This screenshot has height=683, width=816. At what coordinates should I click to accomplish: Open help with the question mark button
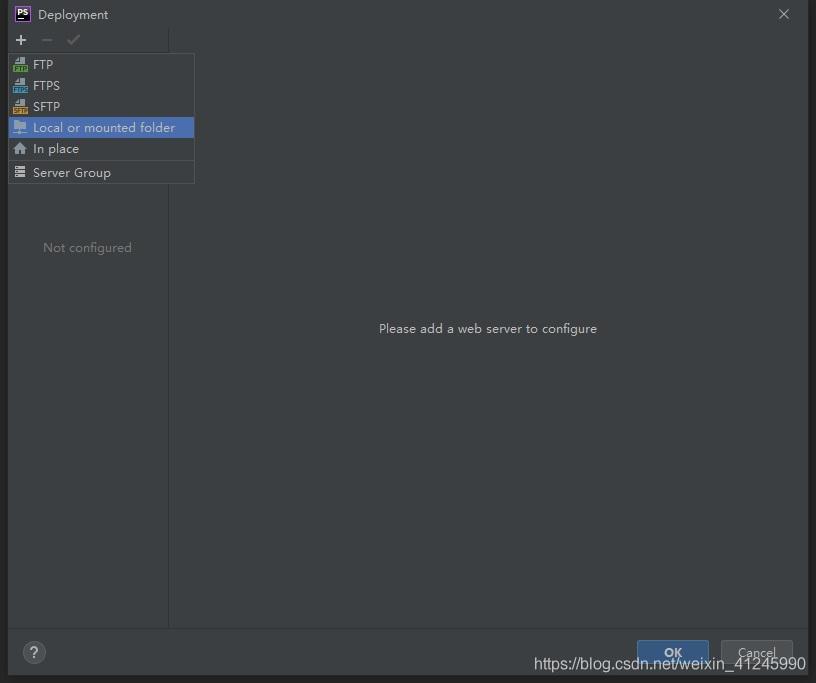34,653
